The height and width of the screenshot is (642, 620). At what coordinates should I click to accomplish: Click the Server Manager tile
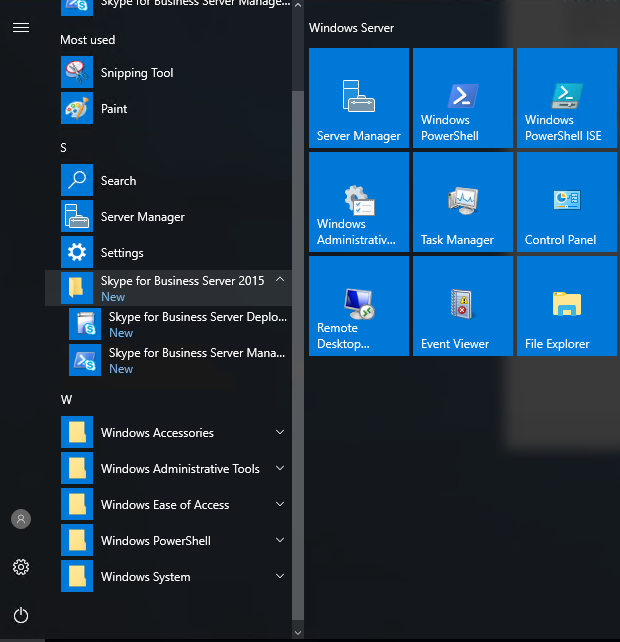pyautogui.click(x=359, y=98)
